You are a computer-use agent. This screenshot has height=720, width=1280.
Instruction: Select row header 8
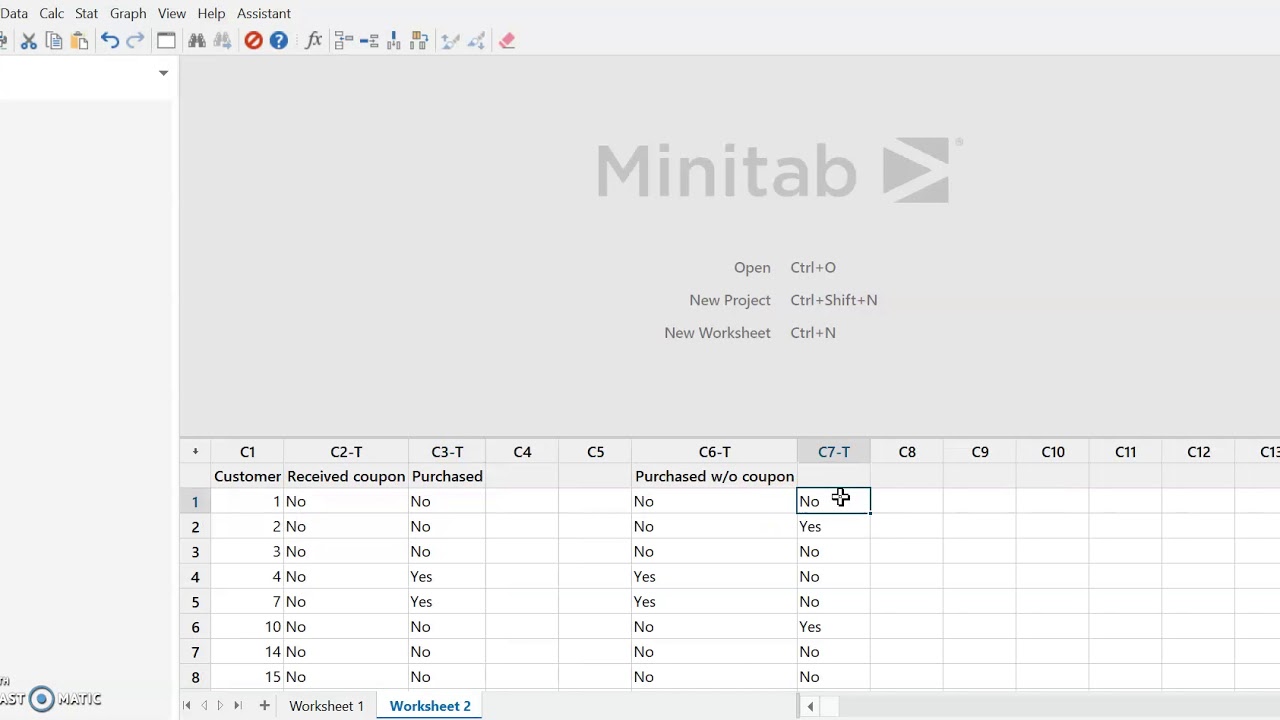click(x=195, y=677)
